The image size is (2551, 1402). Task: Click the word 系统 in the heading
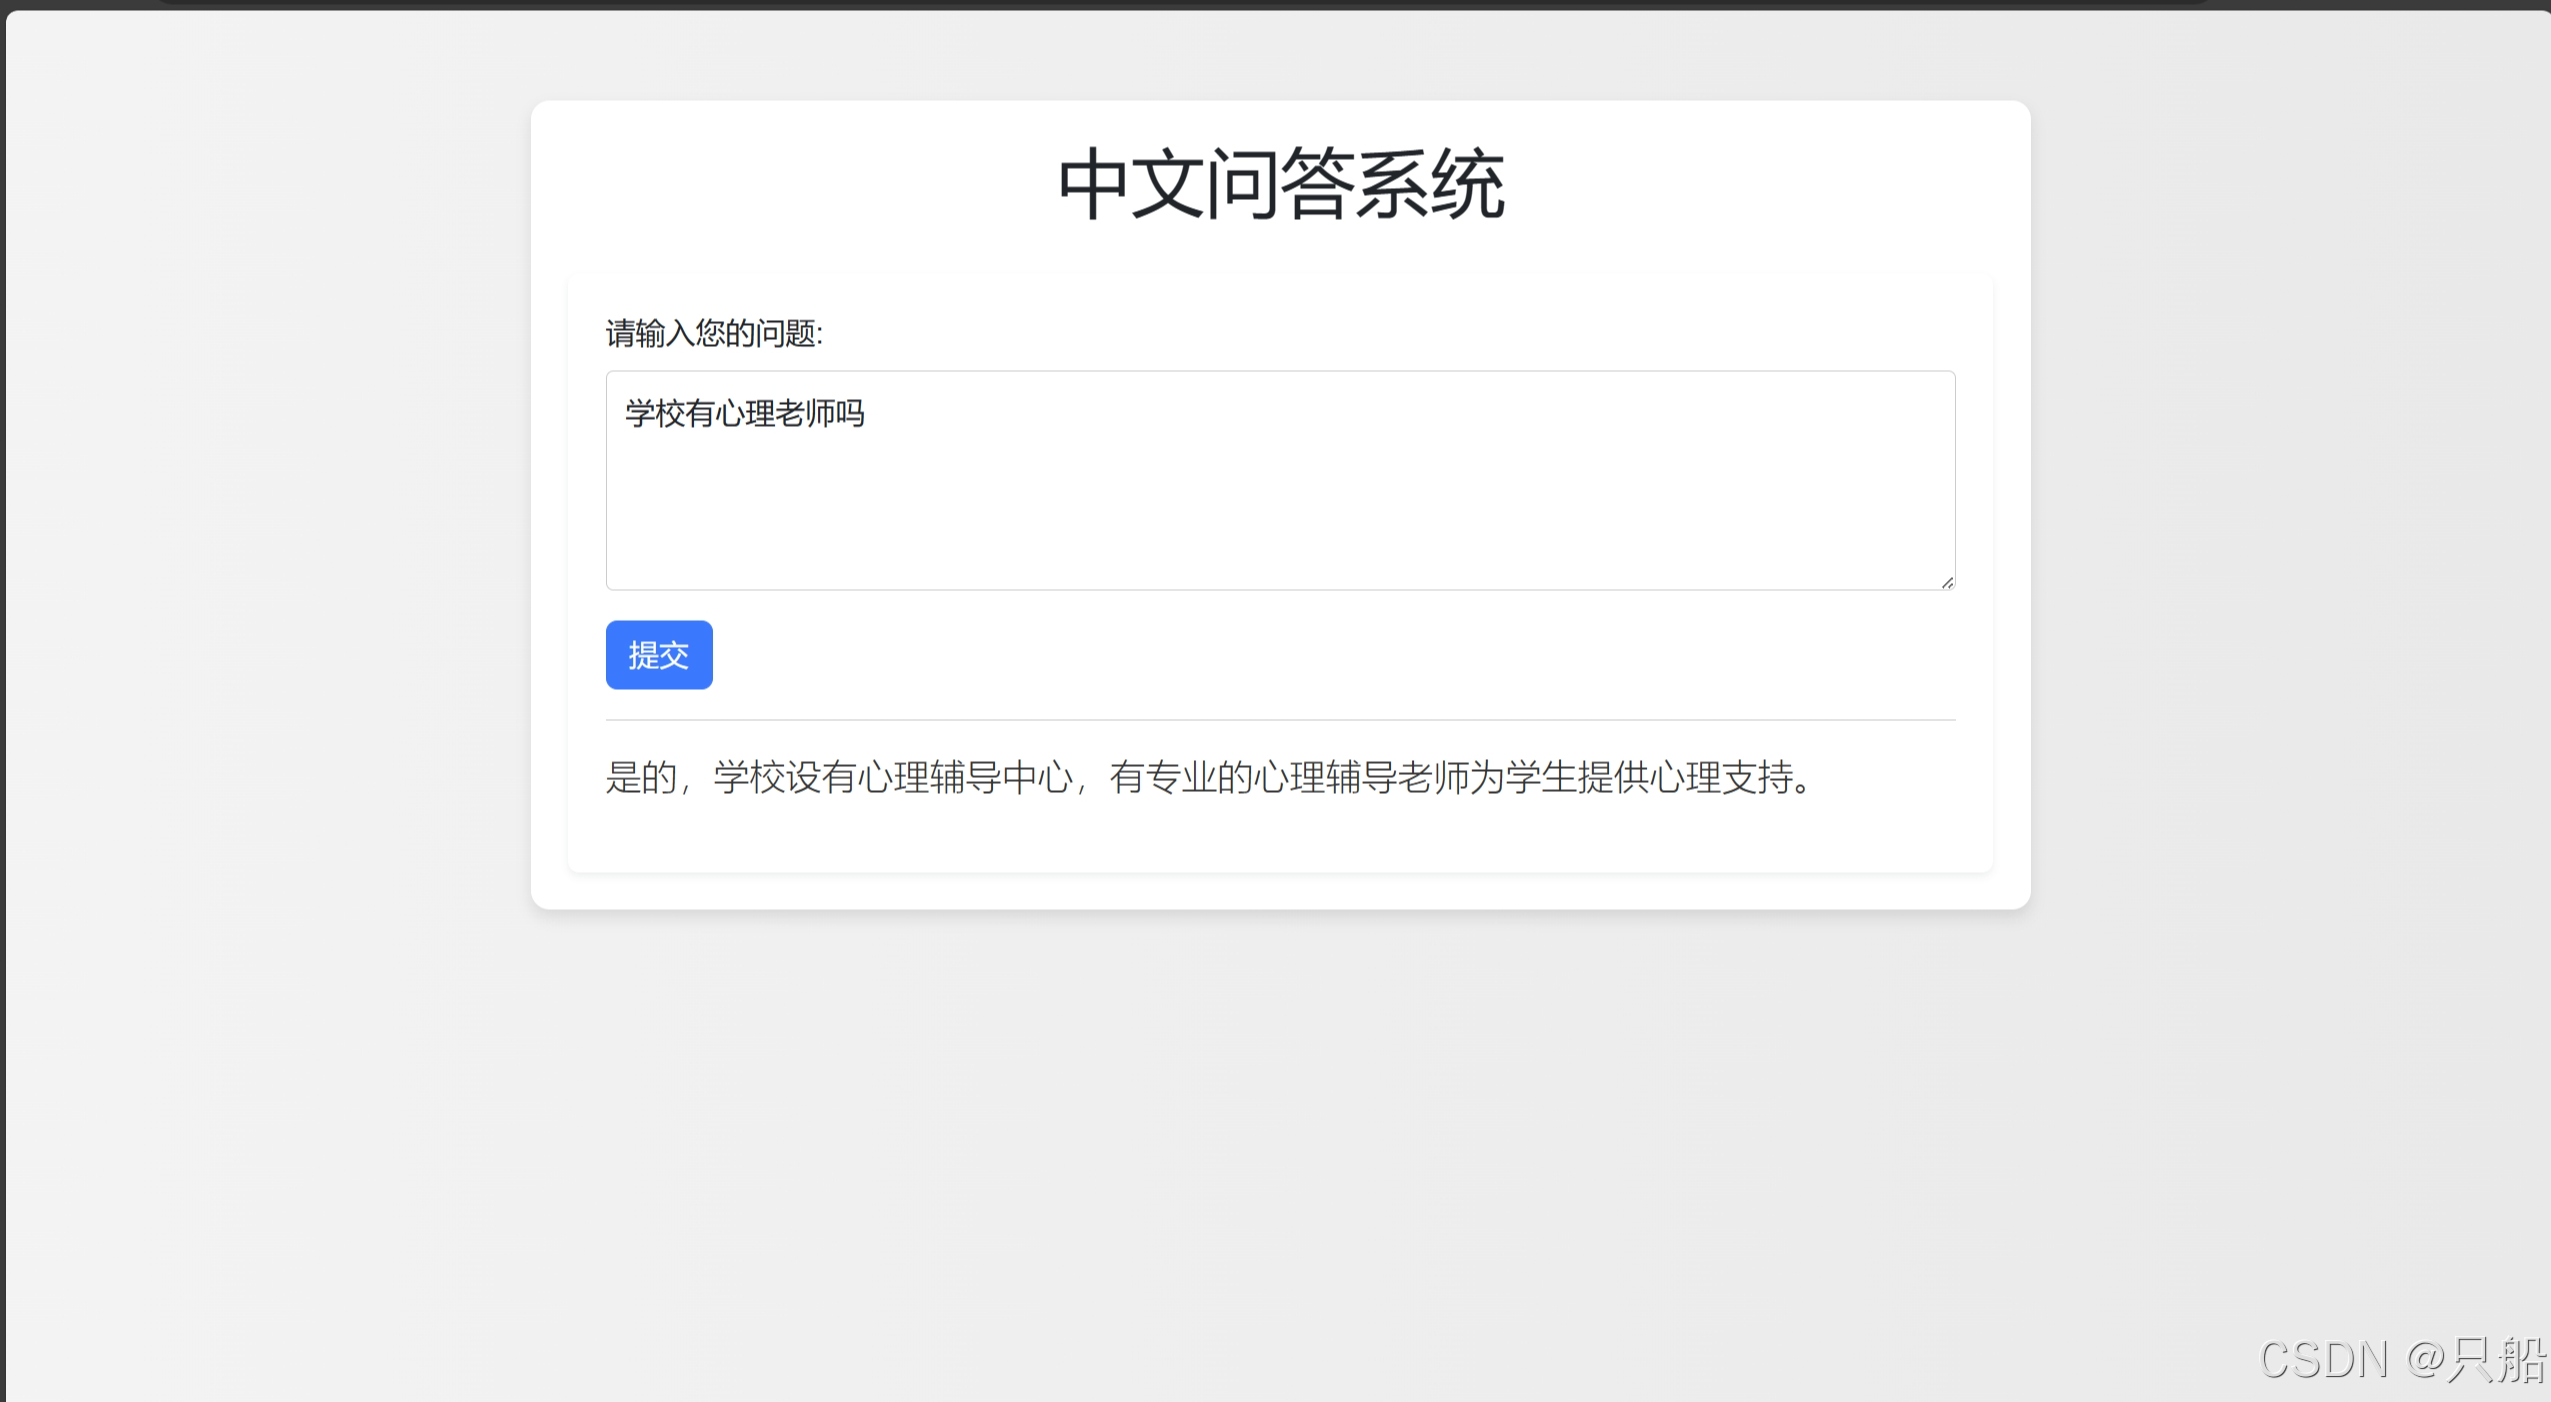1430,185
